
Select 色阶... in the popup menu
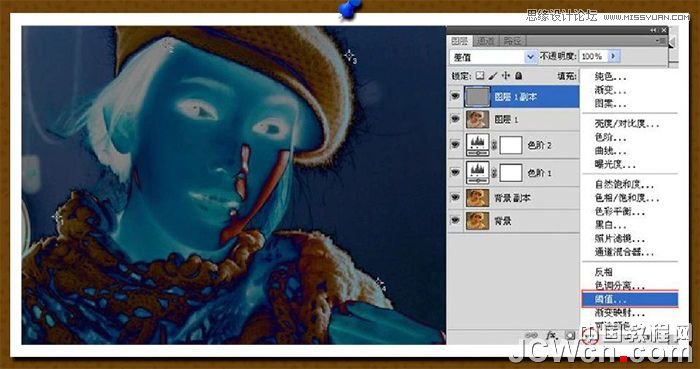click(610, 137)
